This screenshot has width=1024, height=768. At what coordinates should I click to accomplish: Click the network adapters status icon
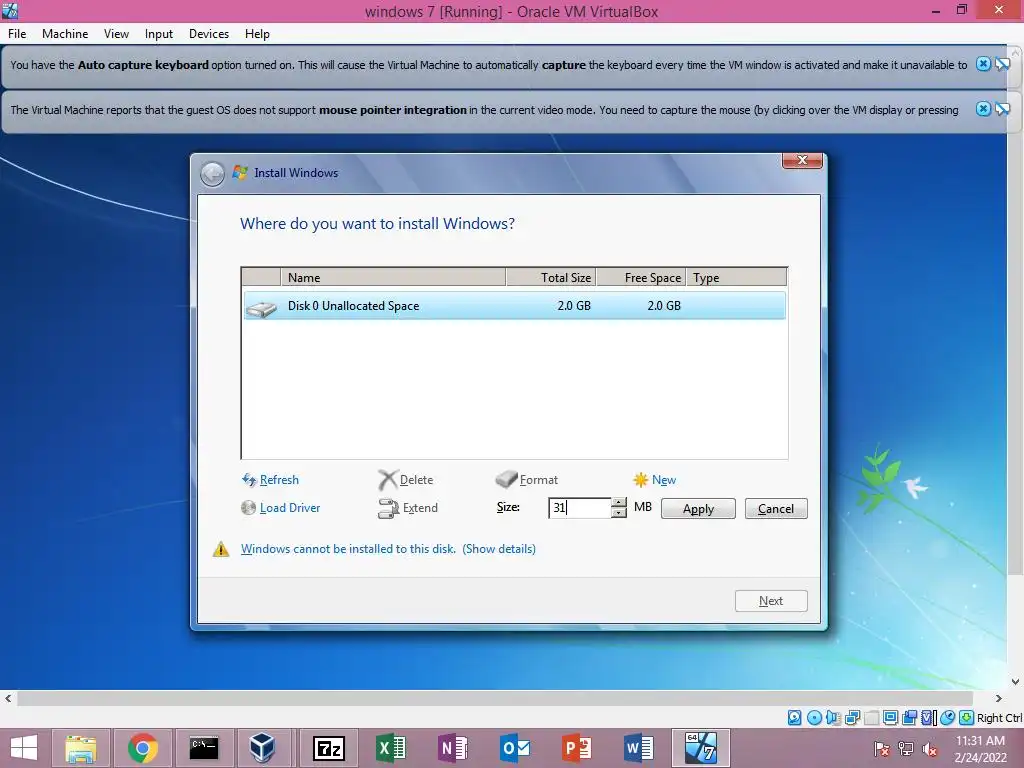[x=852, y=718]
